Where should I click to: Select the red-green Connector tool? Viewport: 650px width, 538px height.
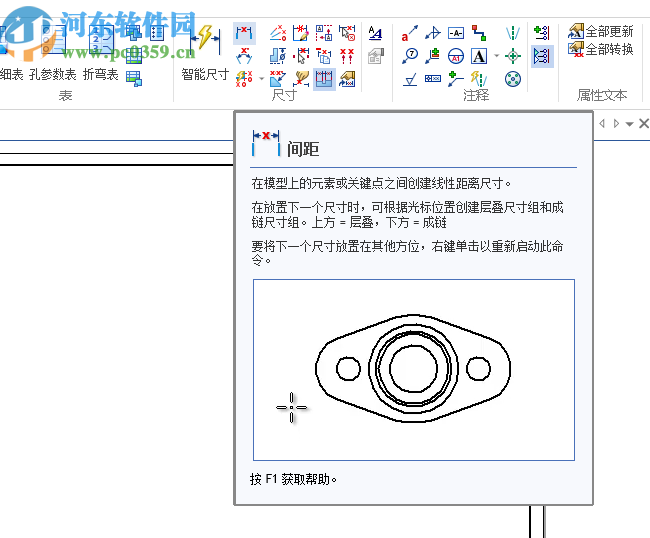479,33
